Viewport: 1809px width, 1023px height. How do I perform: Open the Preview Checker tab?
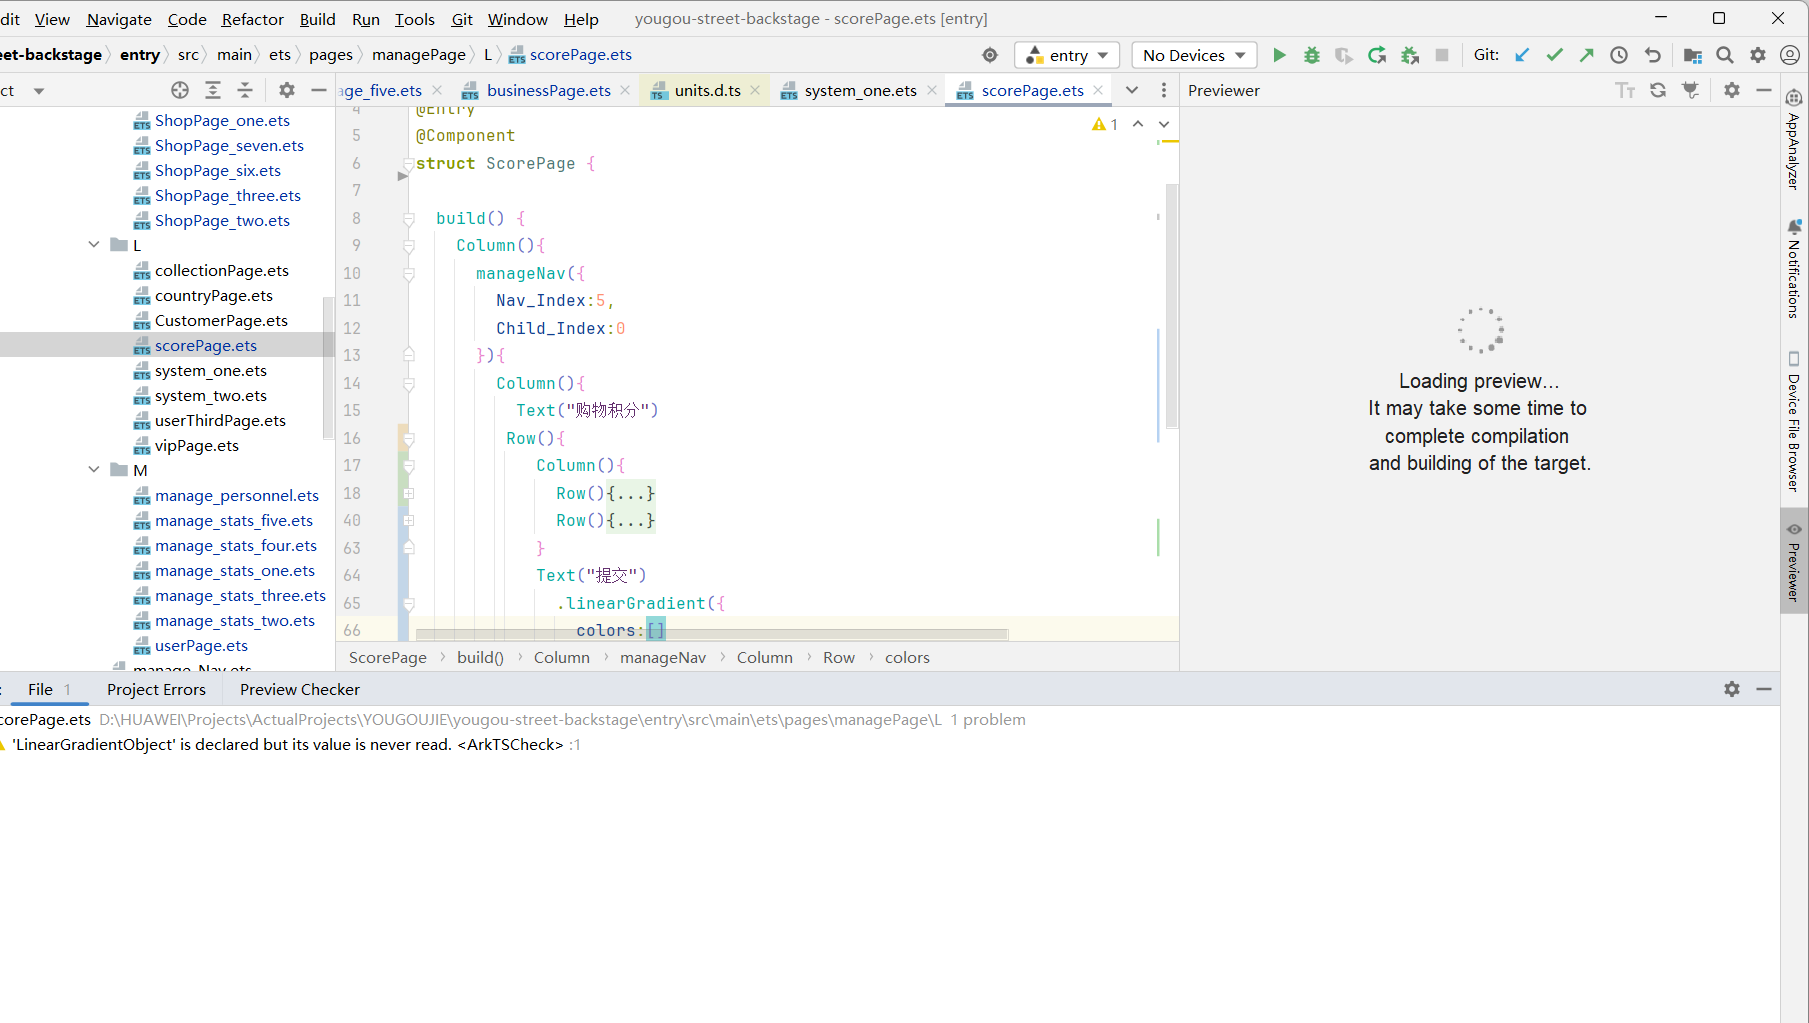299,689
